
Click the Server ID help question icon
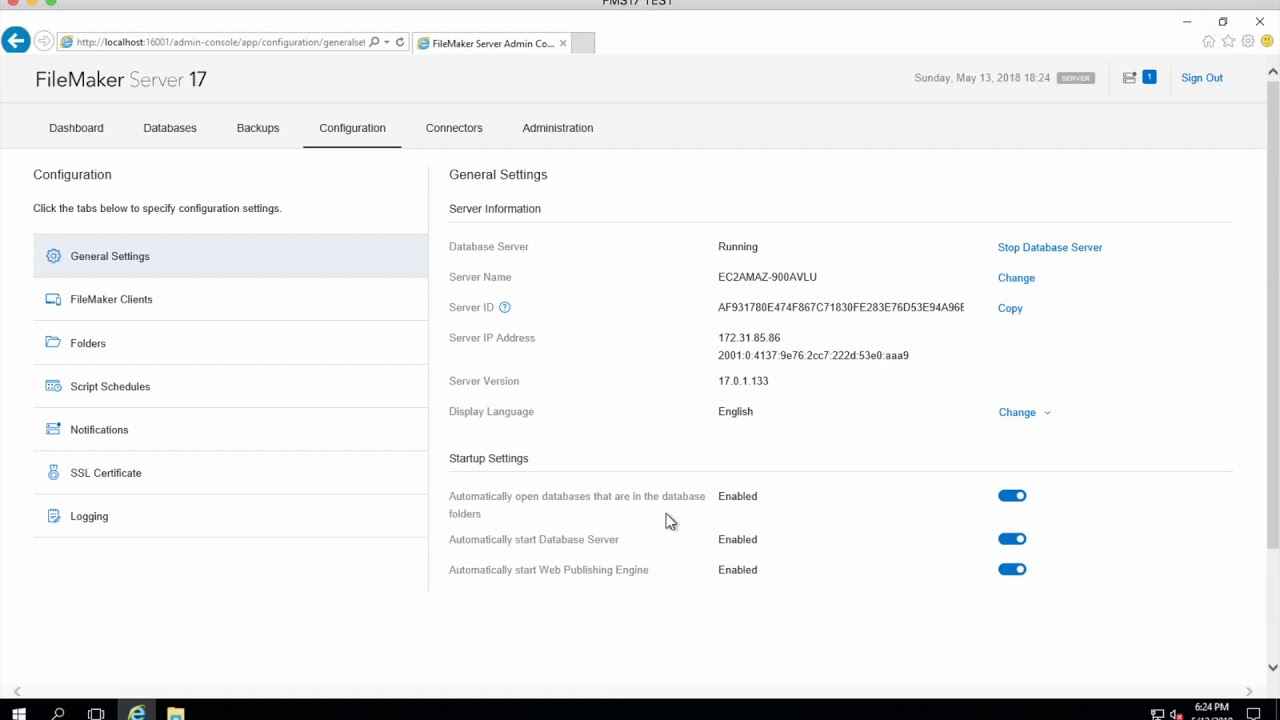coord(505,308)
